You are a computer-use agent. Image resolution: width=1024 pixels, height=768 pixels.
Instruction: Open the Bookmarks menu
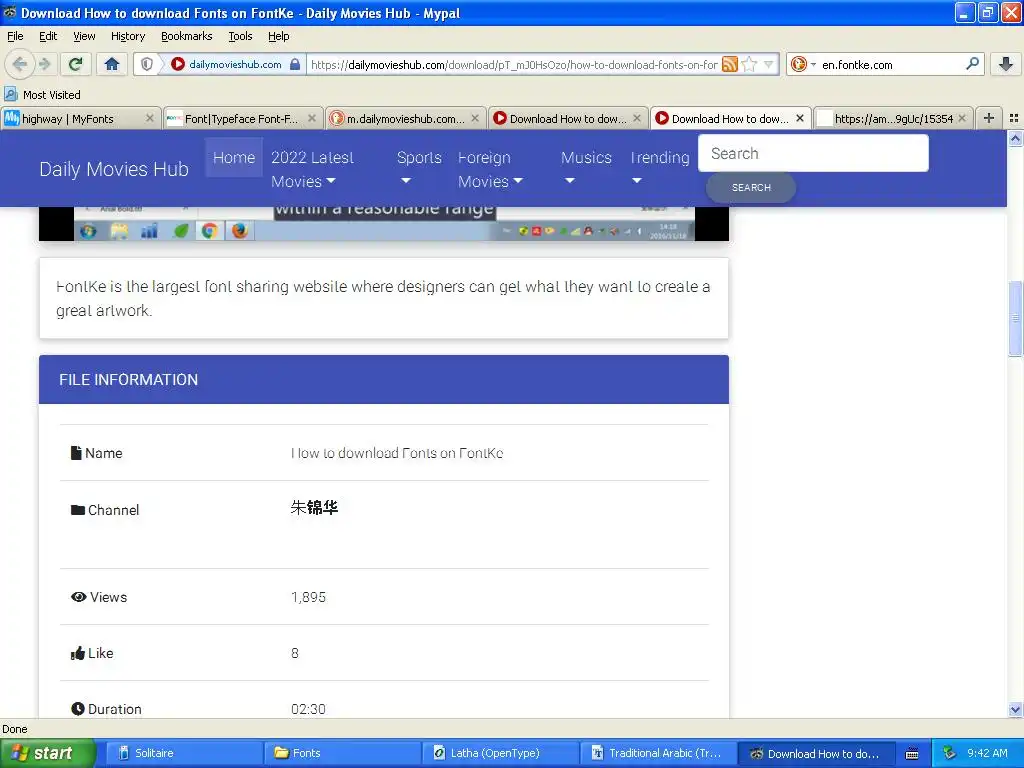(x=186, y=36)
